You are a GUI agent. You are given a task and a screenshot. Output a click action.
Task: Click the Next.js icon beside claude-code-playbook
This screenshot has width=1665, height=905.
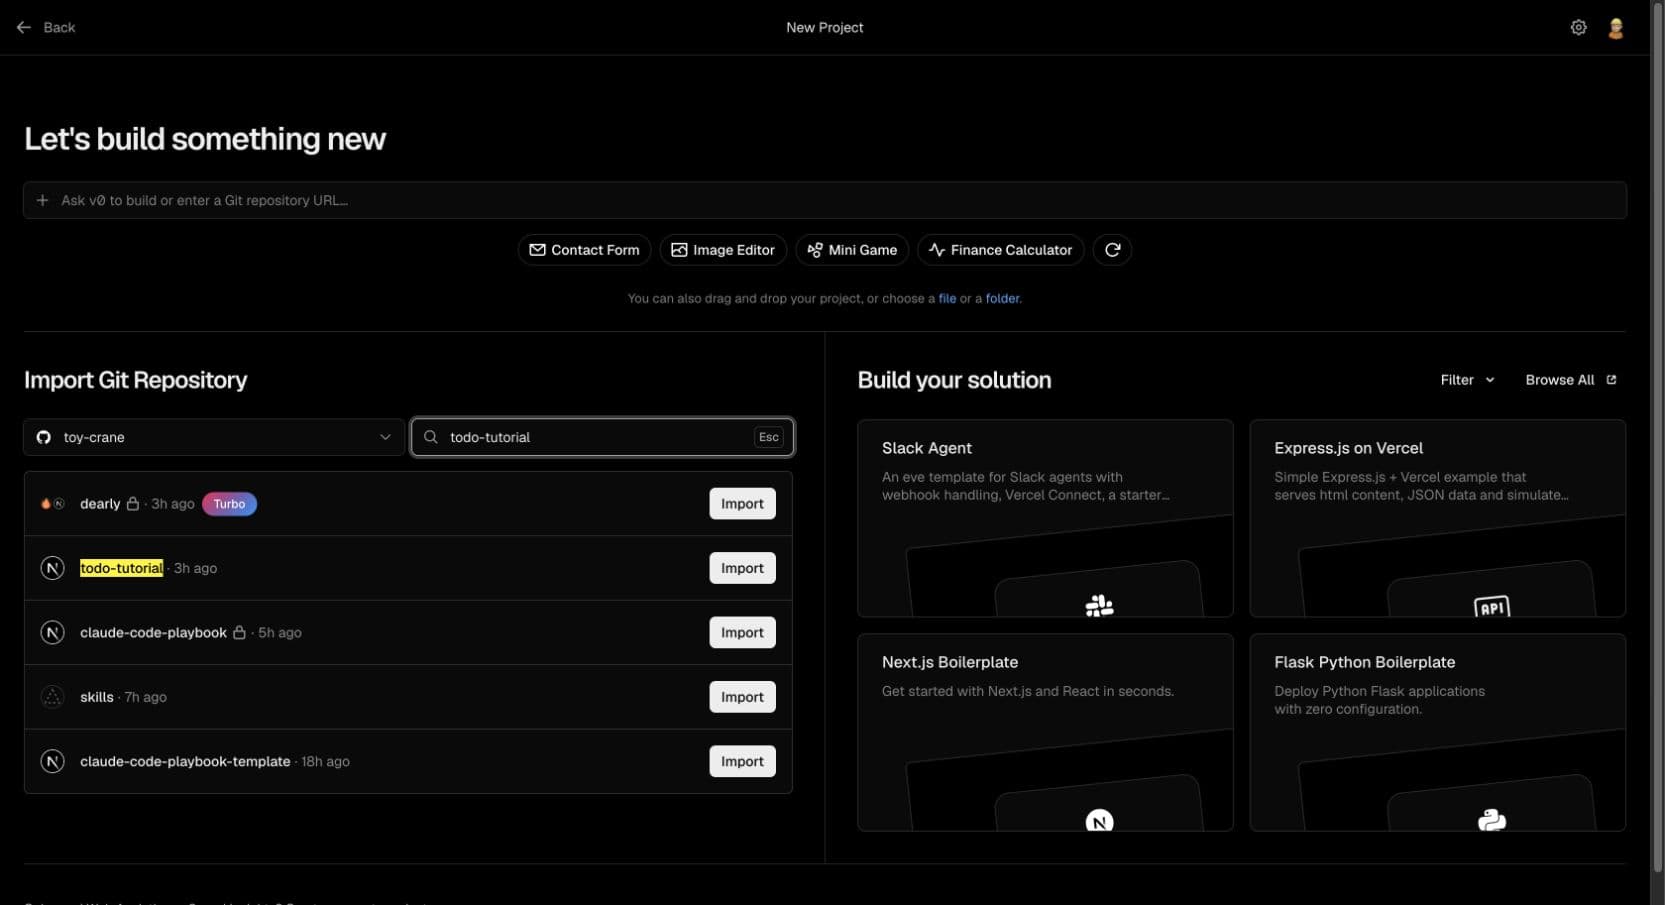(52, 633)
